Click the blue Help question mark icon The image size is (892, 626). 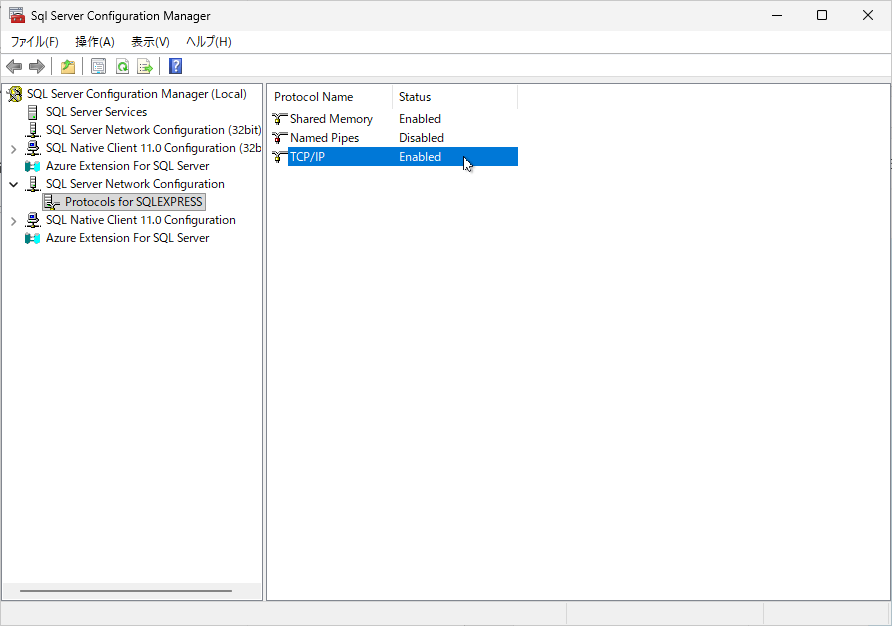click(175, 67)
